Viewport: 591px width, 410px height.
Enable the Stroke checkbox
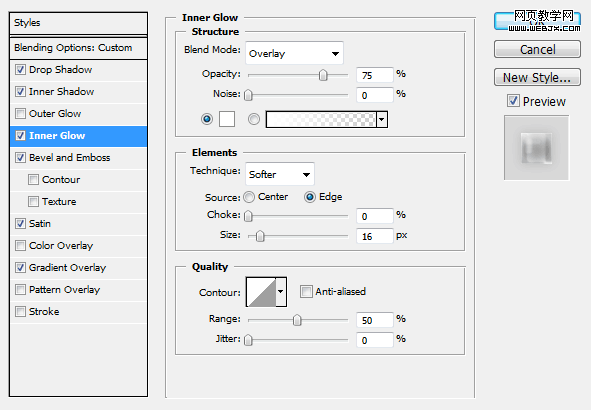pyautogui.click(x=20, y=312)
